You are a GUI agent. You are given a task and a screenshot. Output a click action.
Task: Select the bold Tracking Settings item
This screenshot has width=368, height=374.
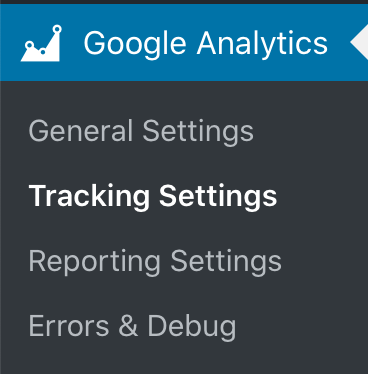coord(153,196)
